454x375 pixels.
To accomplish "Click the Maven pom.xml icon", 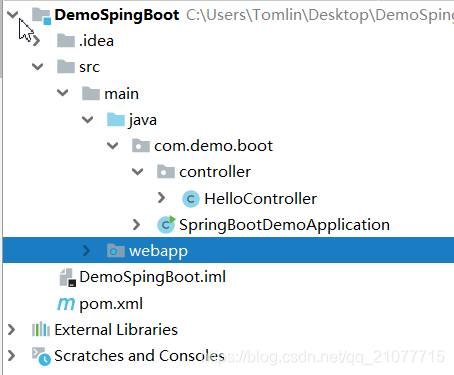I will coord(66,304).
